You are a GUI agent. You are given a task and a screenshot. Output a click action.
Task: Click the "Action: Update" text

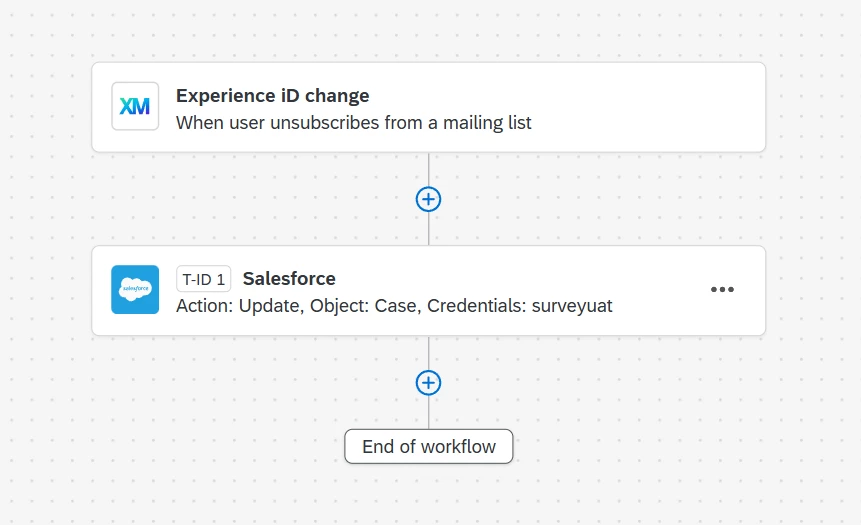point(238,306)
